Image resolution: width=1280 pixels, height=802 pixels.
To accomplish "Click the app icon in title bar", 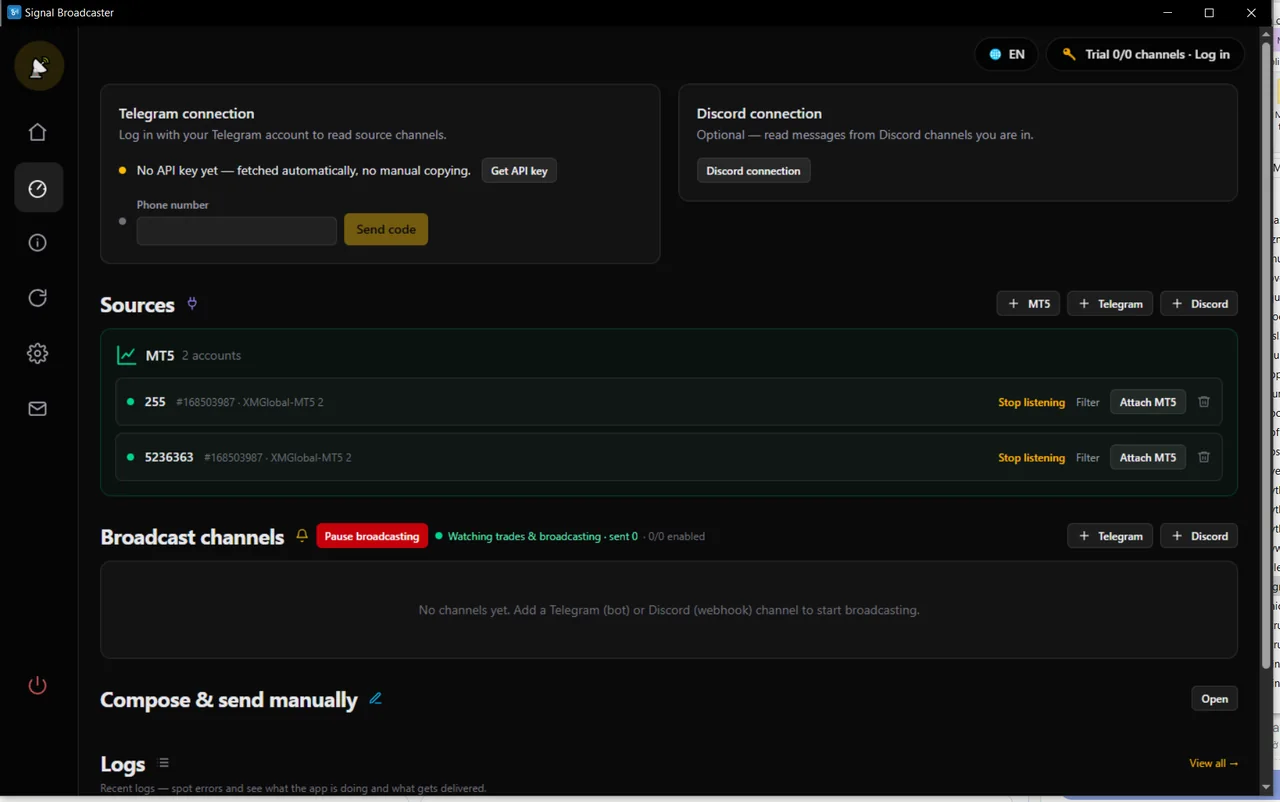I will (14, 13).
